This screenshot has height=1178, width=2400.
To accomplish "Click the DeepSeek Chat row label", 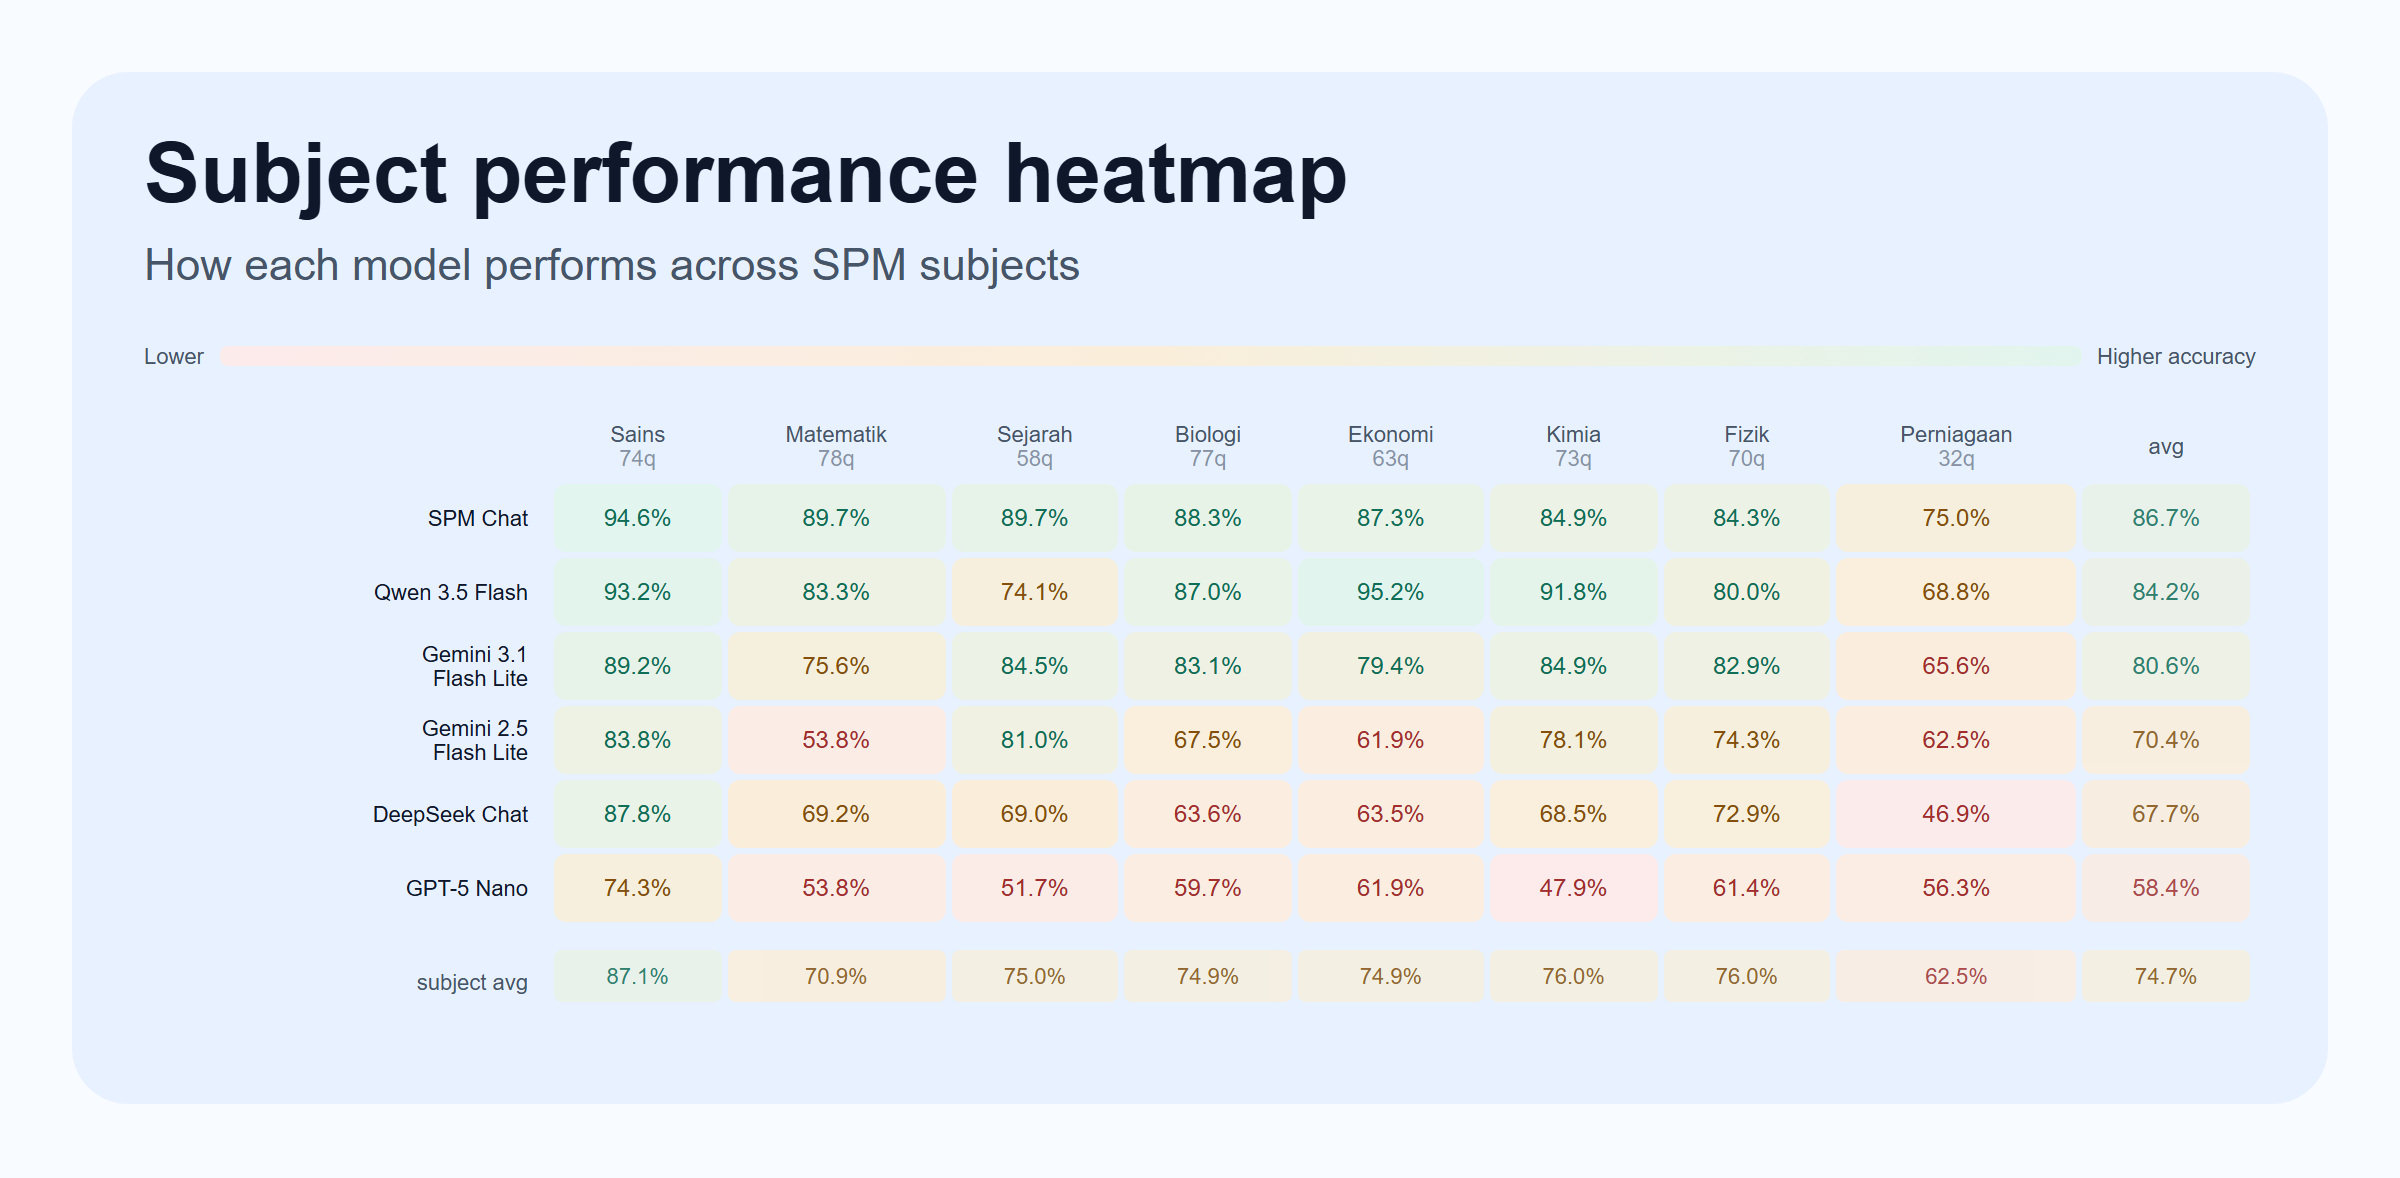I will point(450,815).
